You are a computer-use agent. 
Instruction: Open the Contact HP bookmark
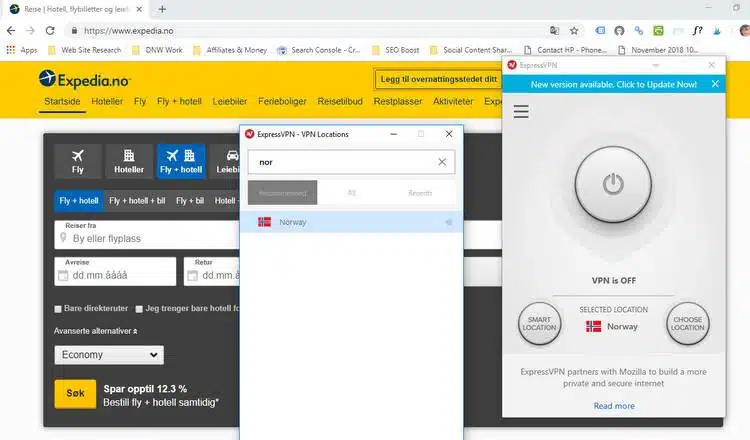point(565,50)
